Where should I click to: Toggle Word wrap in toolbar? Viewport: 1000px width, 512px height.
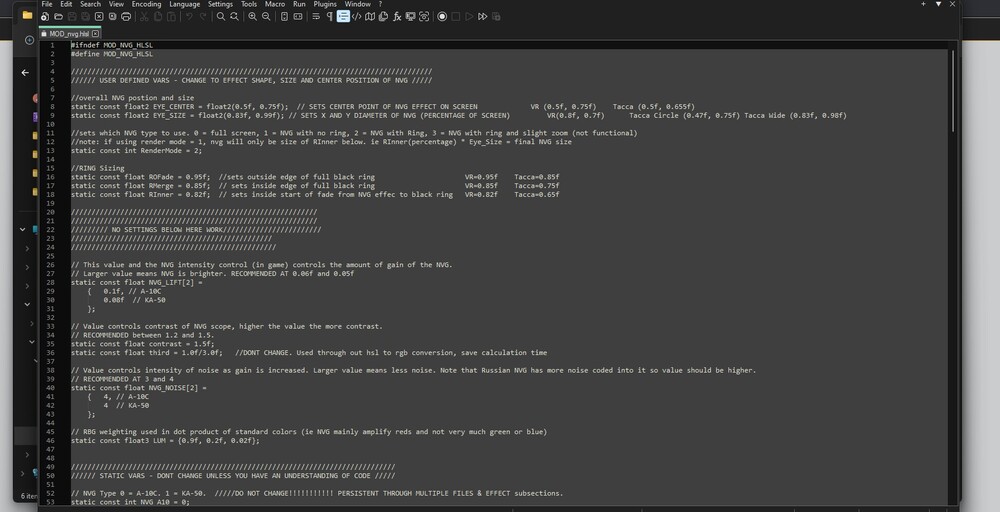click(x=316, y=17)
